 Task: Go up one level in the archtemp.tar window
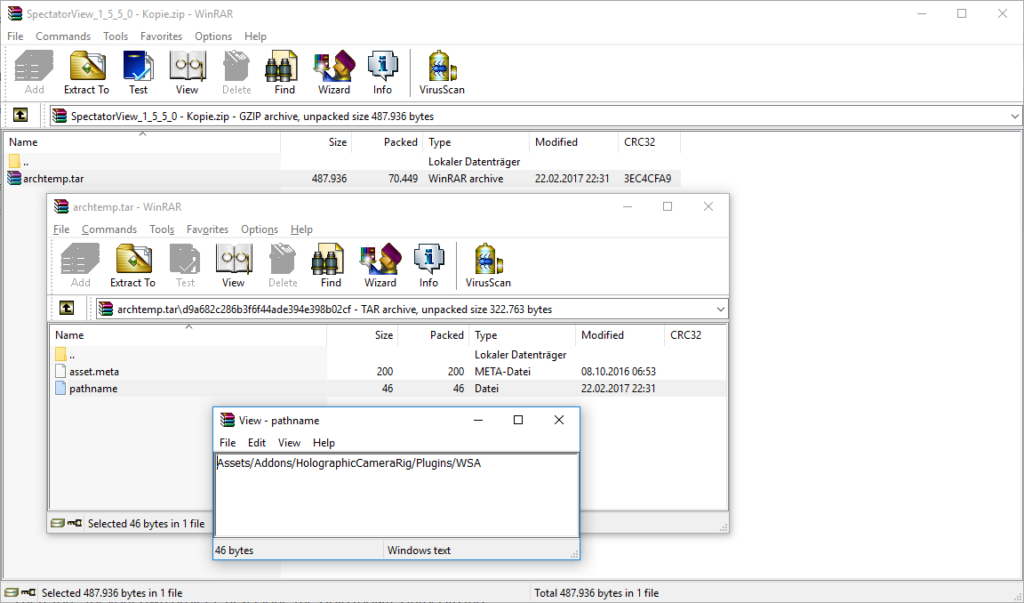[67, 308]
